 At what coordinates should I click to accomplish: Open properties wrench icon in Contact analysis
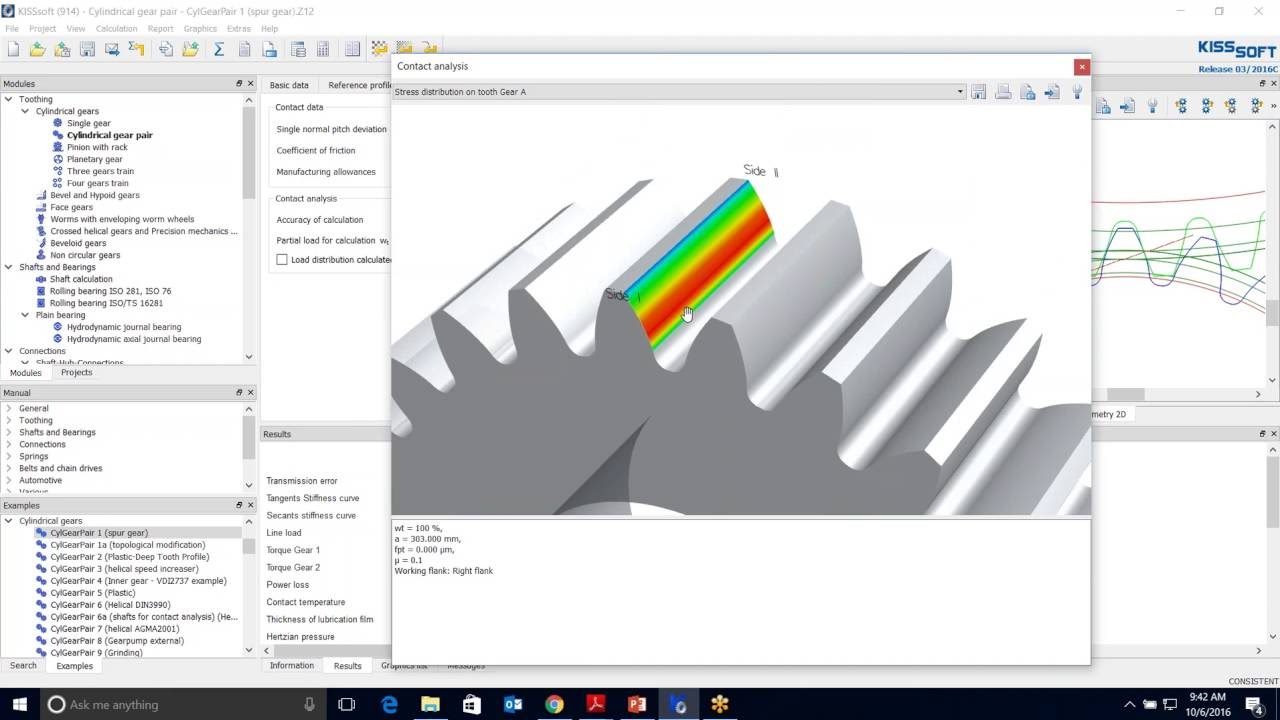pos(1077,92)
